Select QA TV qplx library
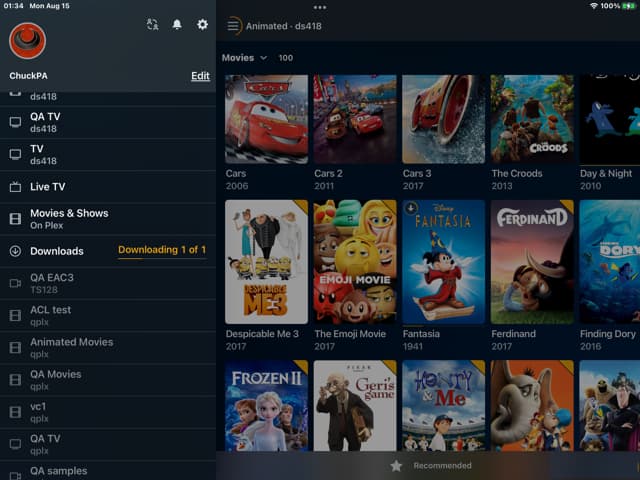This screenshot has height=480, width=640. point(108,444)
